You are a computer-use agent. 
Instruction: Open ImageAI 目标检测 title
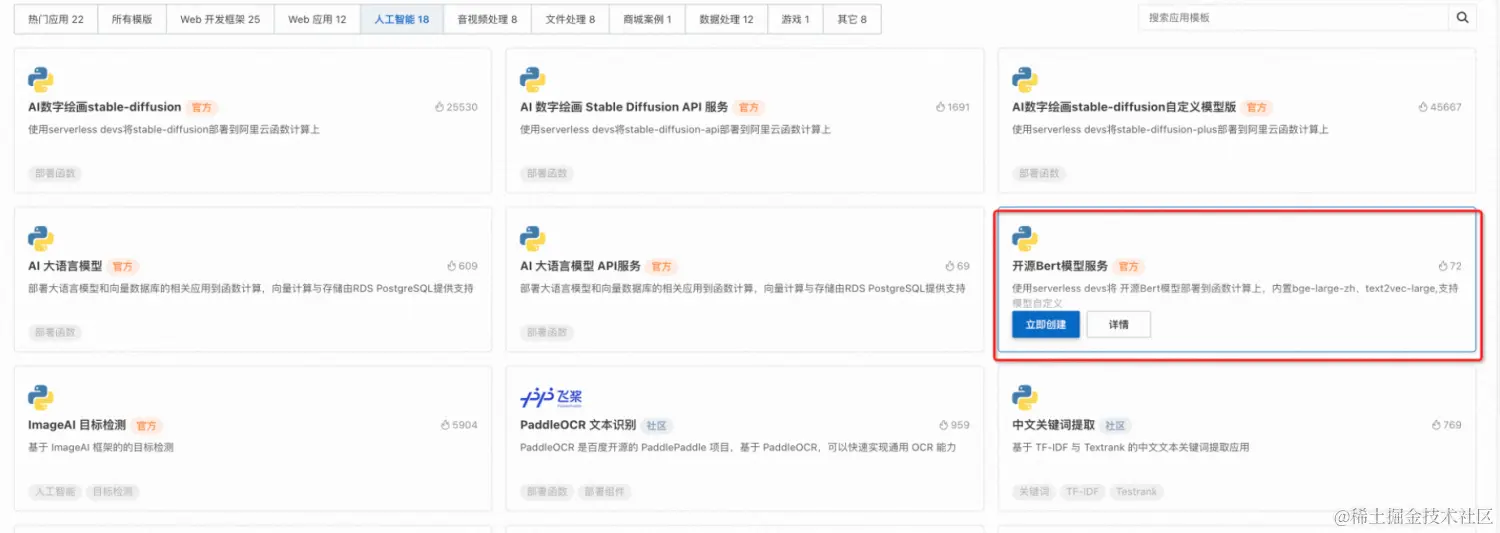[x=77, y=425]
